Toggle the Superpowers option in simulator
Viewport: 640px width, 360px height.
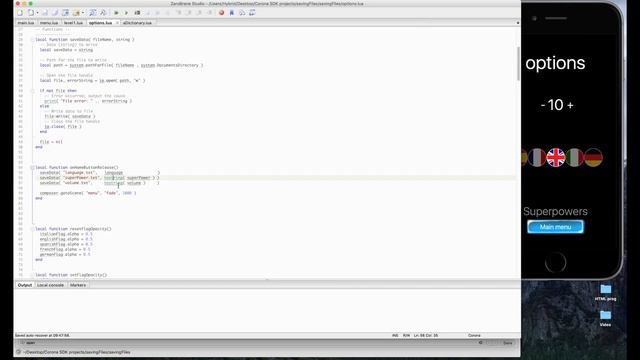click(x=555, y=211)
